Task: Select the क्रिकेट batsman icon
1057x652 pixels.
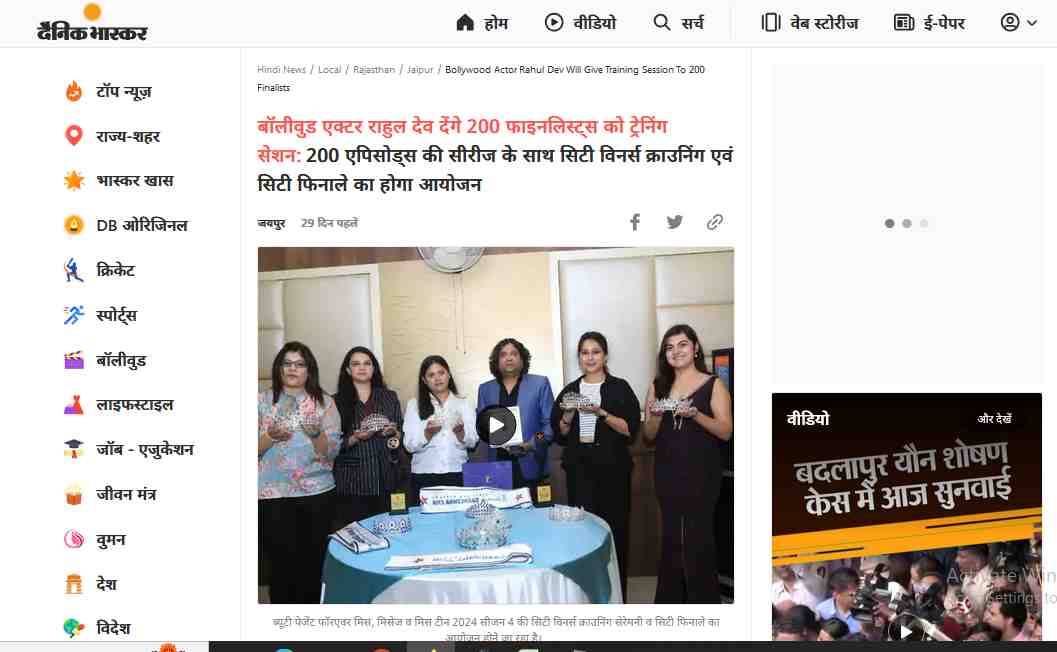Action: (74, 270)
